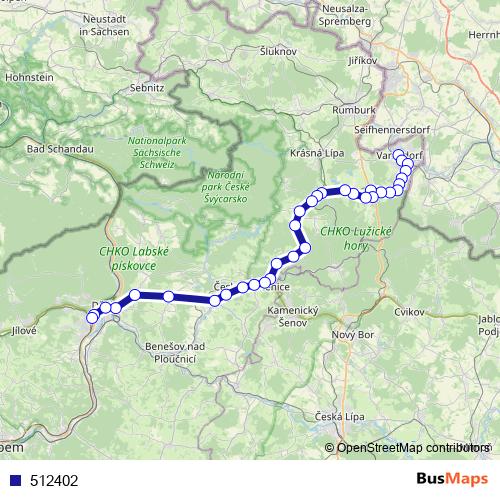Click the Česká Lípa city label
The height and width of the screenshot is (500, 500).
340,417
